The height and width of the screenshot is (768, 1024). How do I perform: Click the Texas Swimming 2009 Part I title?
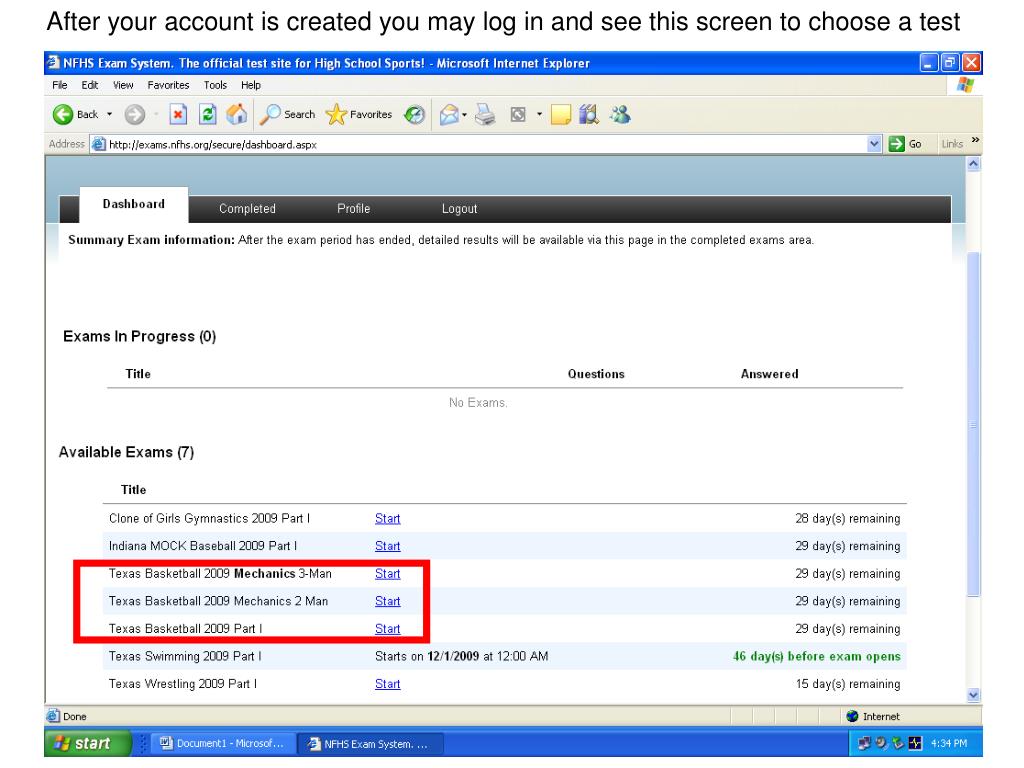pos(185,656)
